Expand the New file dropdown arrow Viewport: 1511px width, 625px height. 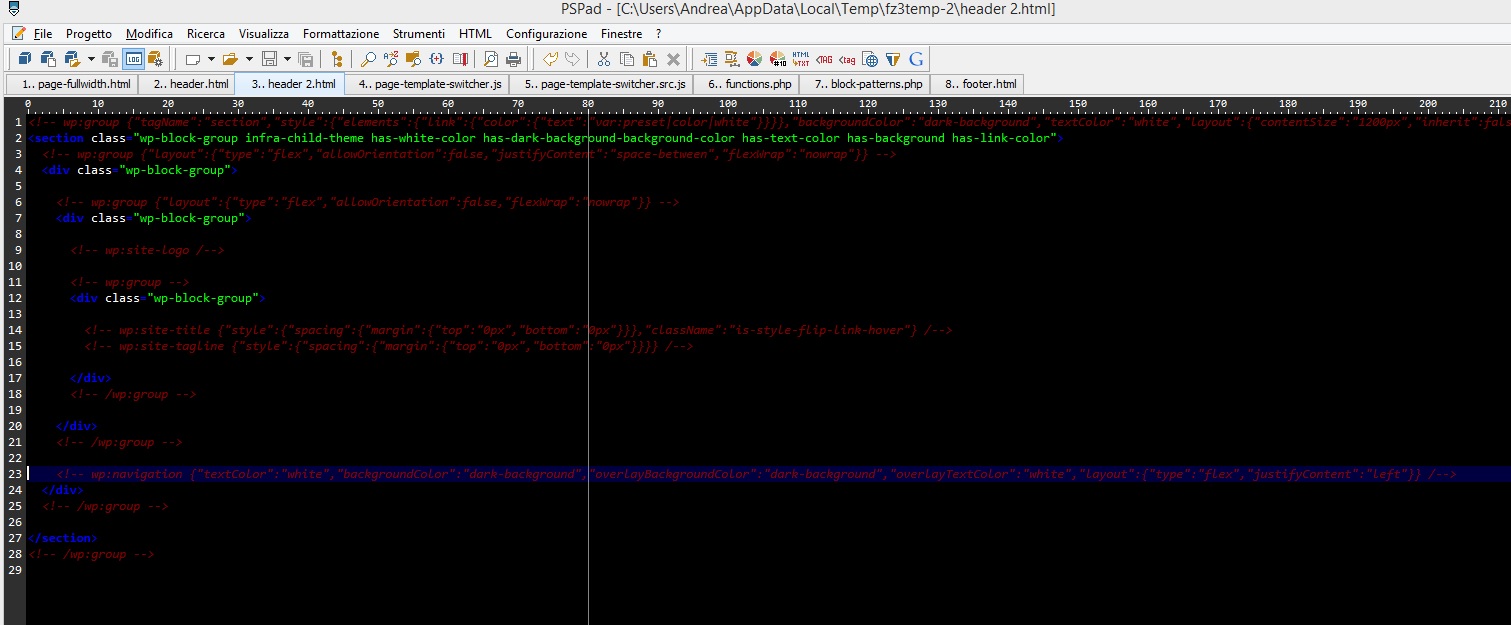pos(211,59)
